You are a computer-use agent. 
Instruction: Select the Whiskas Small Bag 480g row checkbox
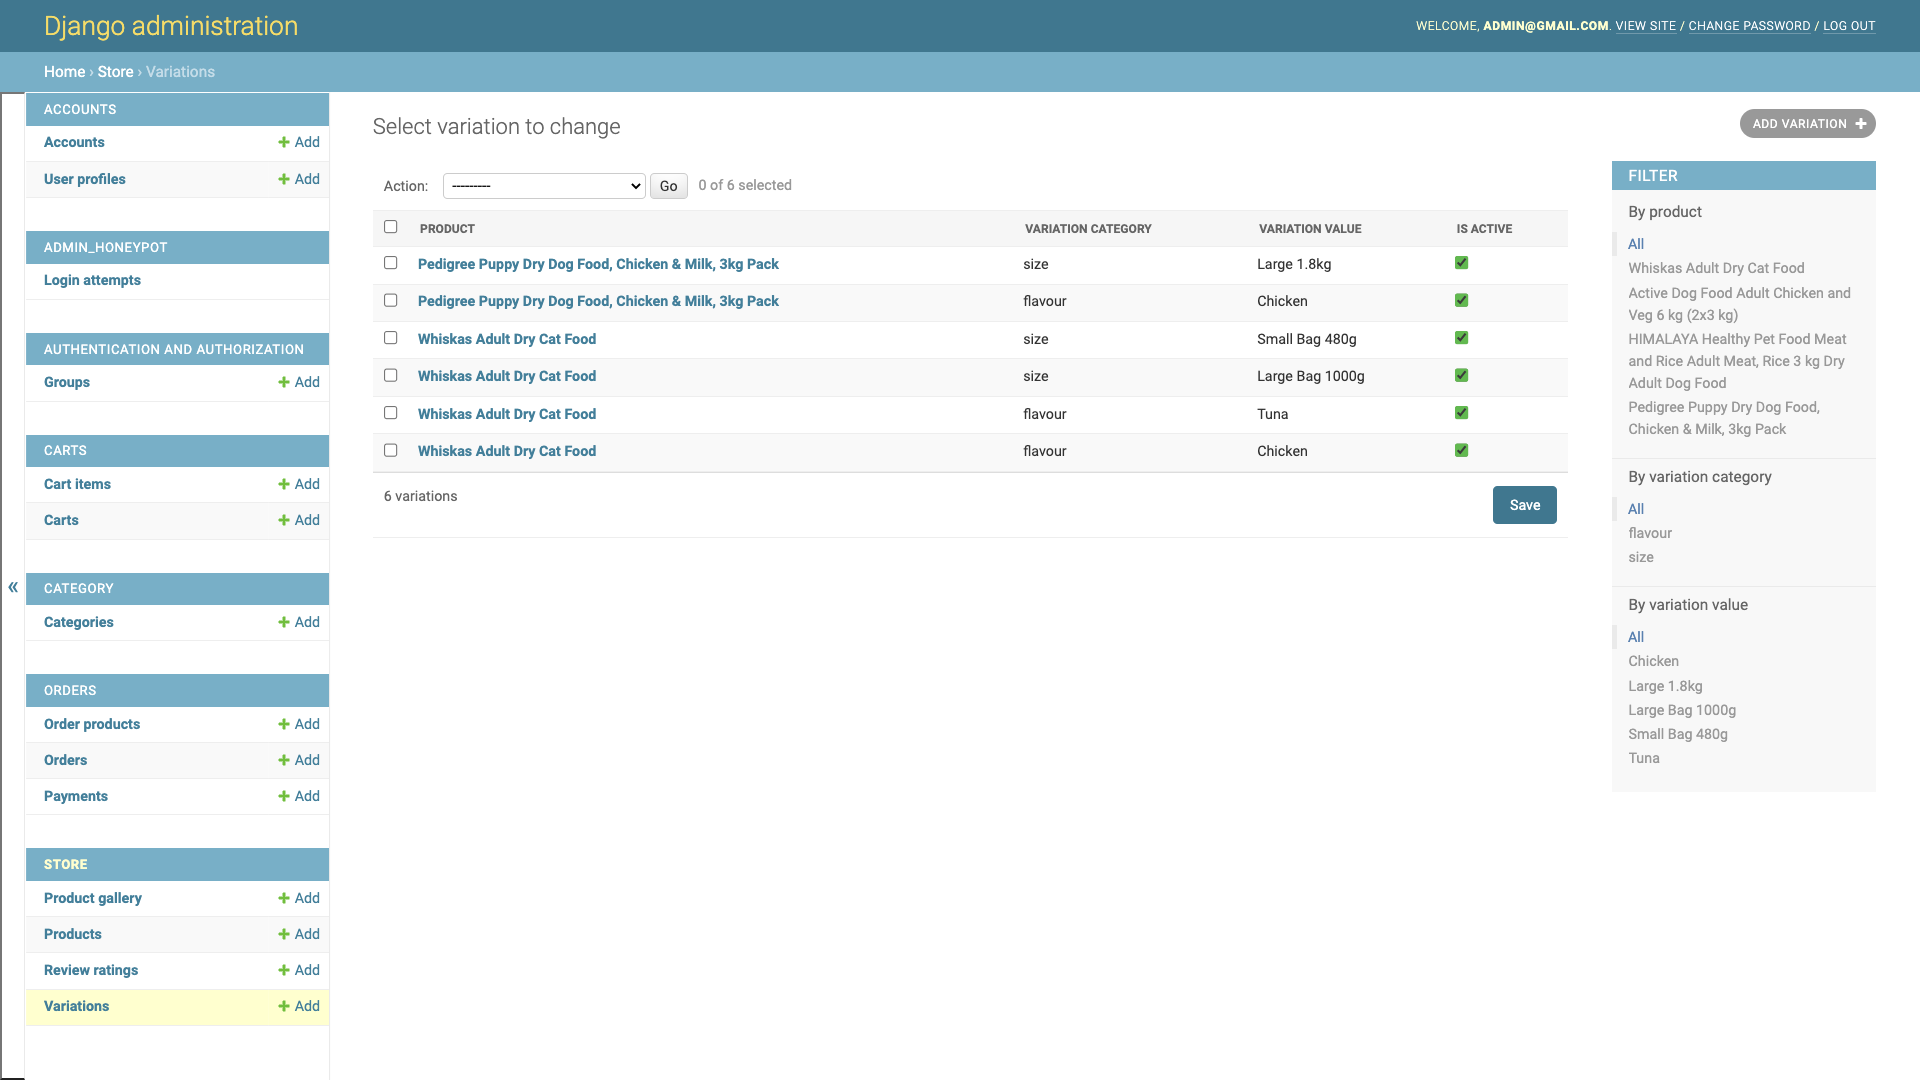click(391, 338)
